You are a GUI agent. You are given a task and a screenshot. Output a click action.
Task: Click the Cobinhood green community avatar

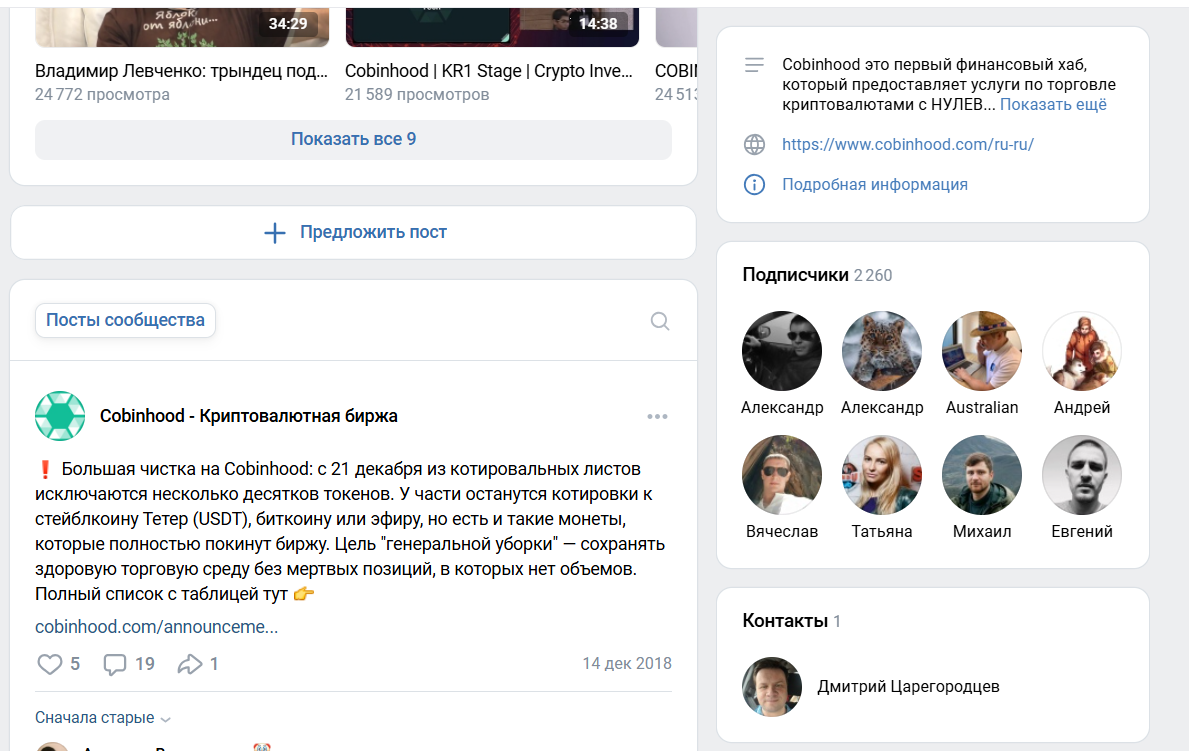[60, 416]
